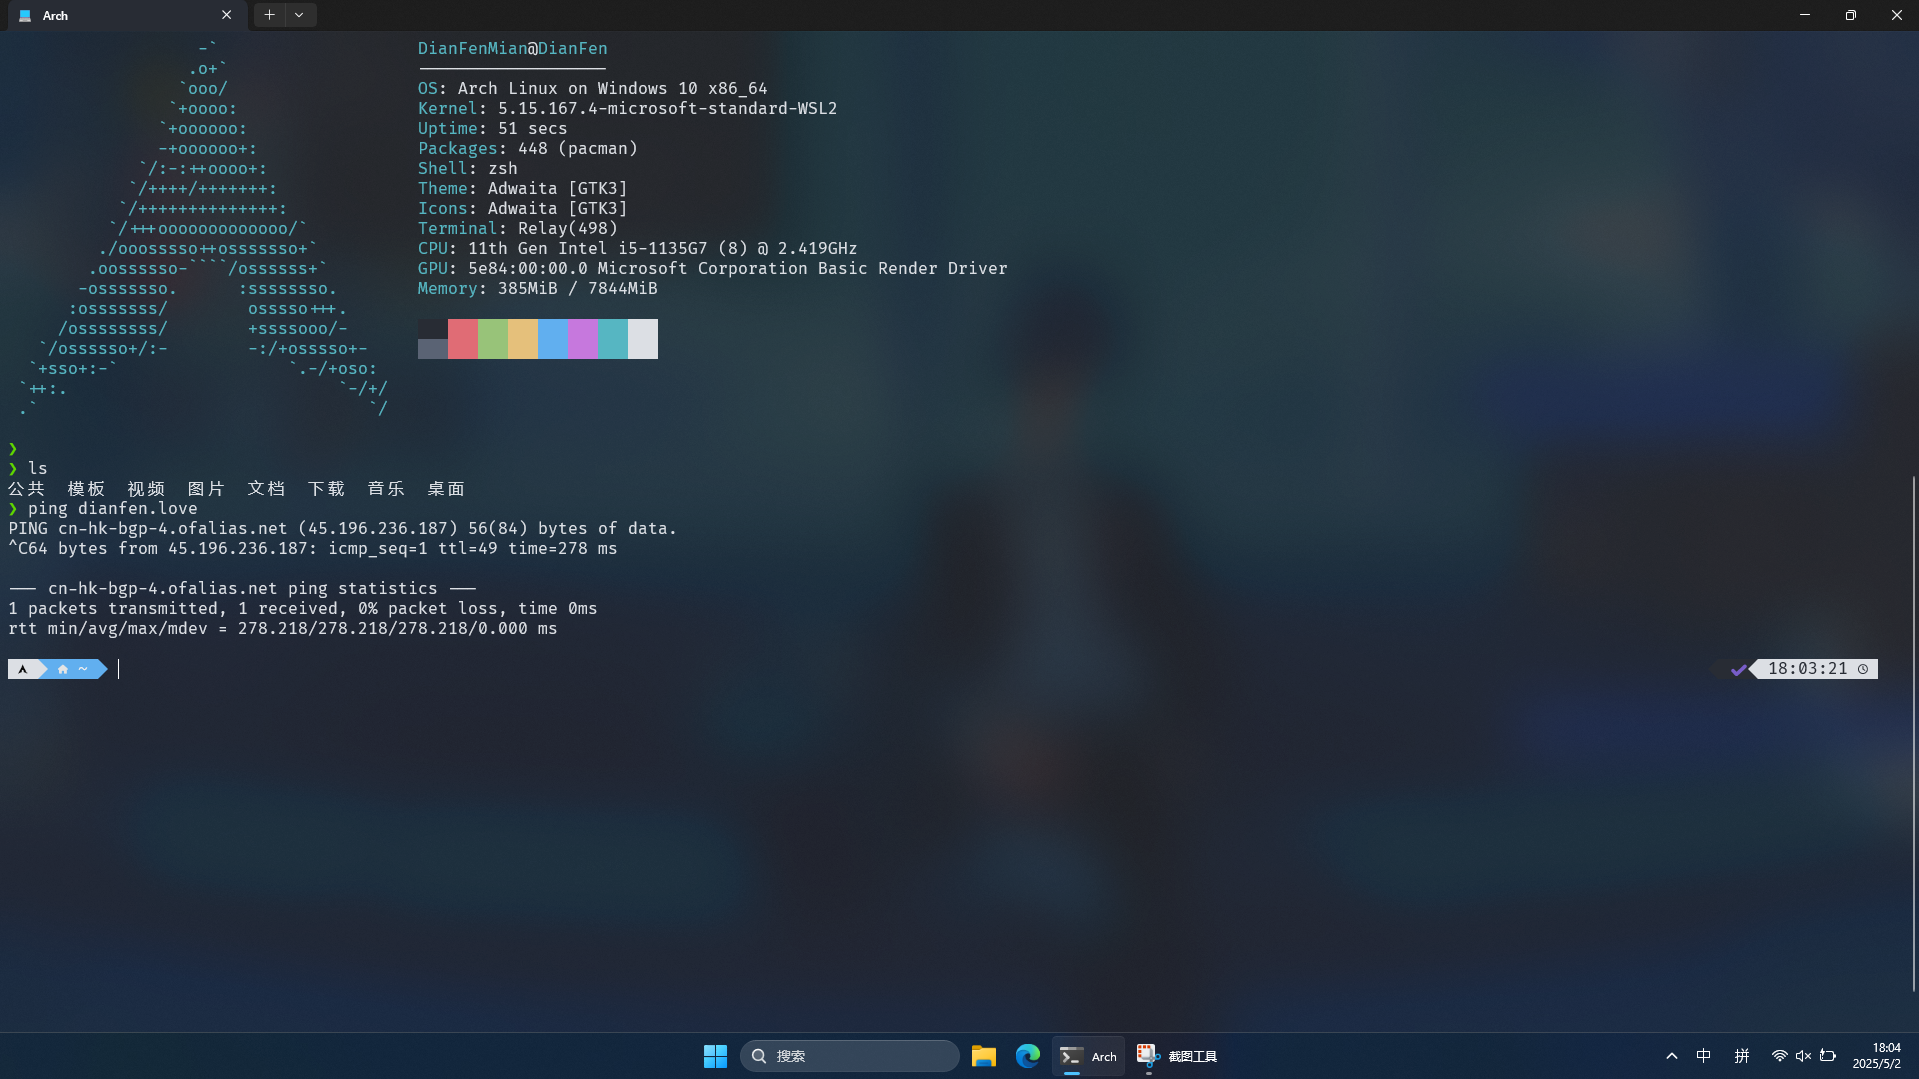Launch Microsoft Edge from taskbar
1919x1079 pixels.
(1027, 1056)
